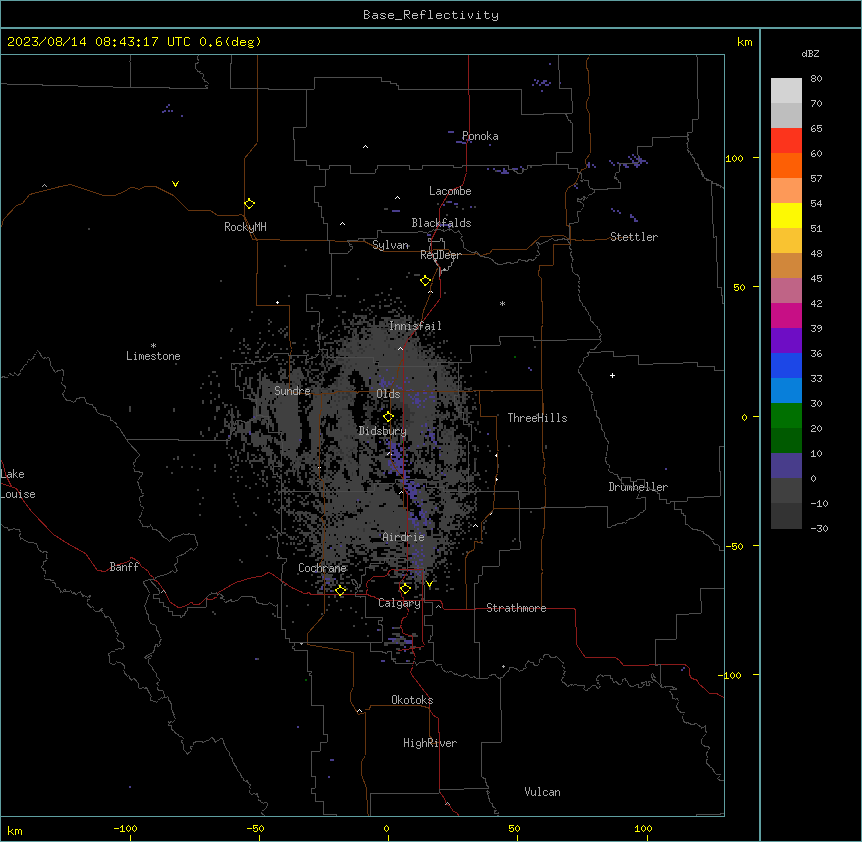862x842 pixels.
Task: Click the Banff label
Action: [124, 567]
